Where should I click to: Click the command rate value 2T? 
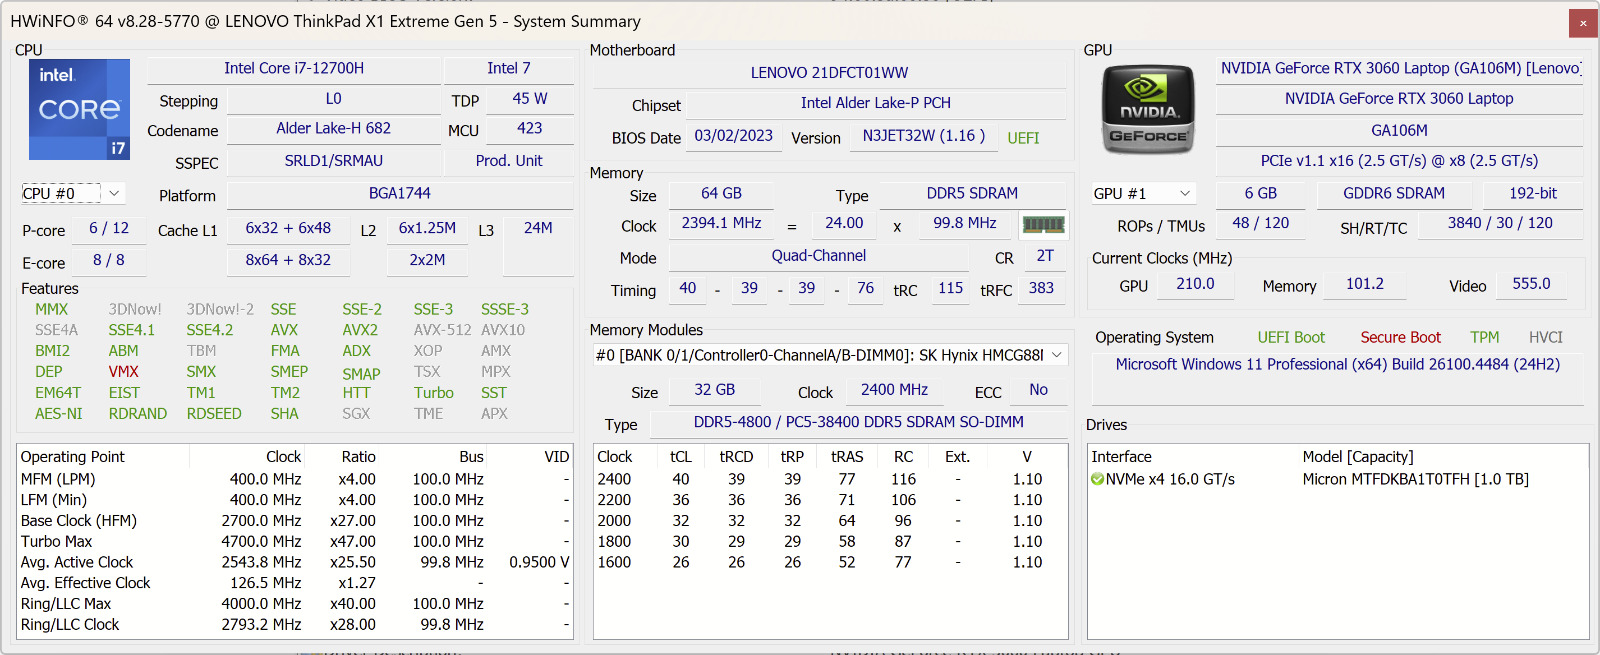pyautogui.click(x=1045, y=256)
